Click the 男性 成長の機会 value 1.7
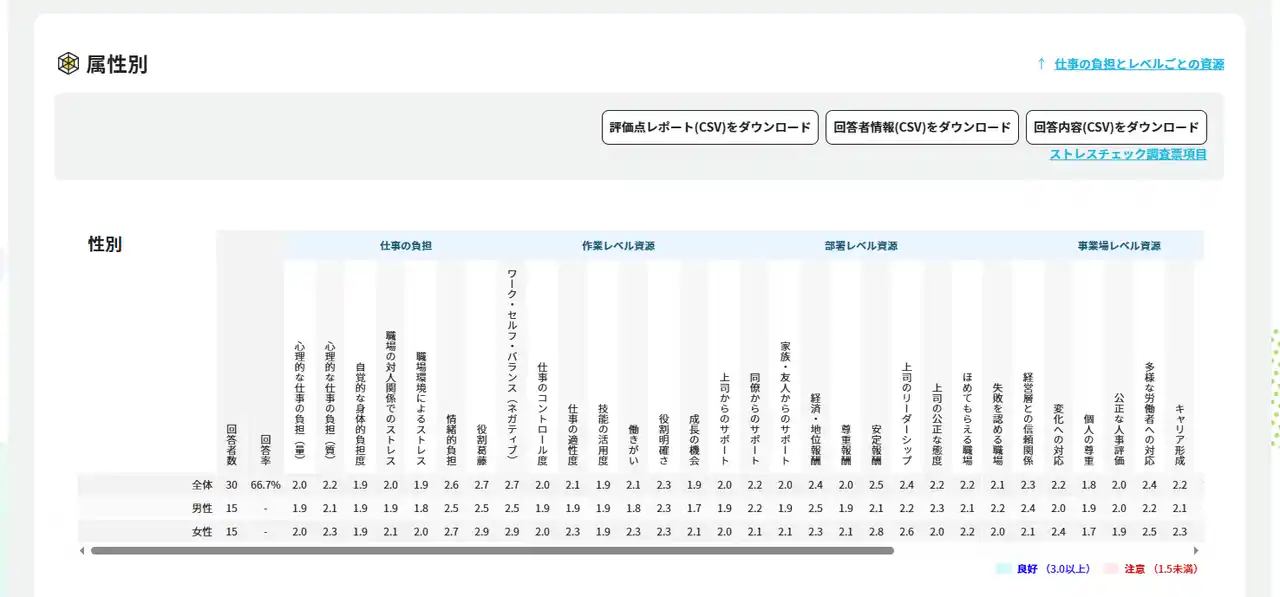This screenshot has width=1280, height=597. [694, 508]
